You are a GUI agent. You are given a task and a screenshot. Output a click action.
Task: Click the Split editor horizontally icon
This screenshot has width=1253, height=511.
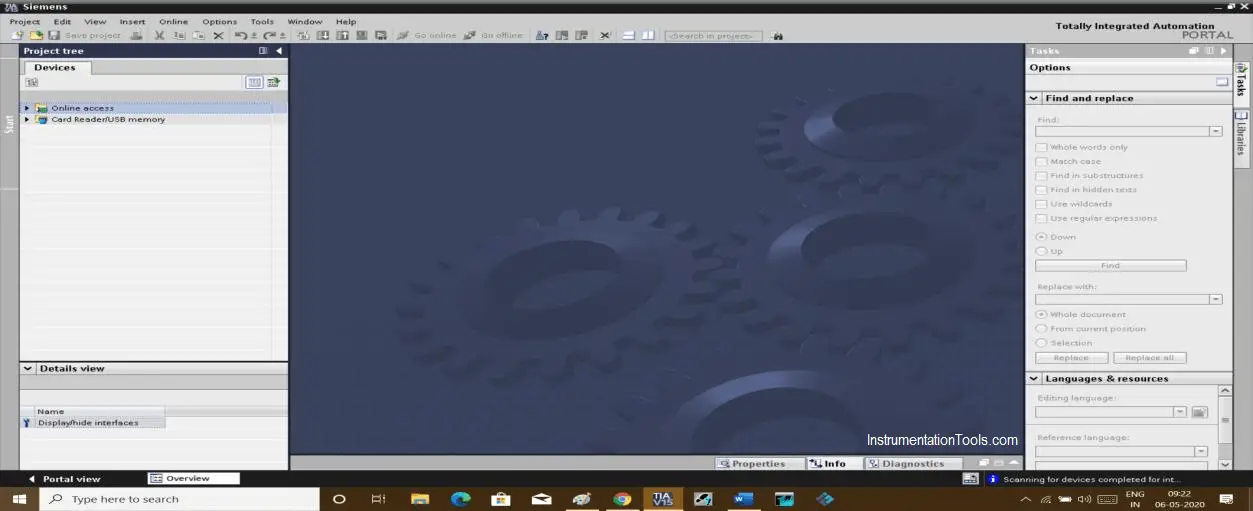629,35
